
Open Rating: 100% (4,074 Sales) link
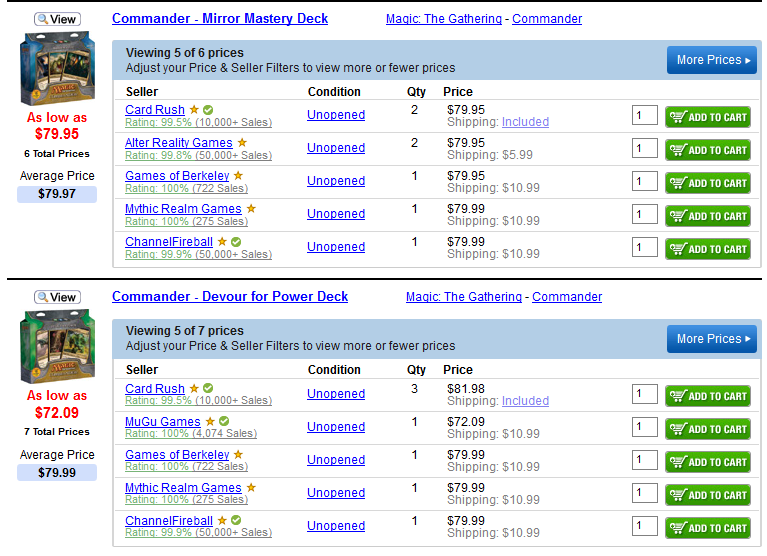pos(191,433)
